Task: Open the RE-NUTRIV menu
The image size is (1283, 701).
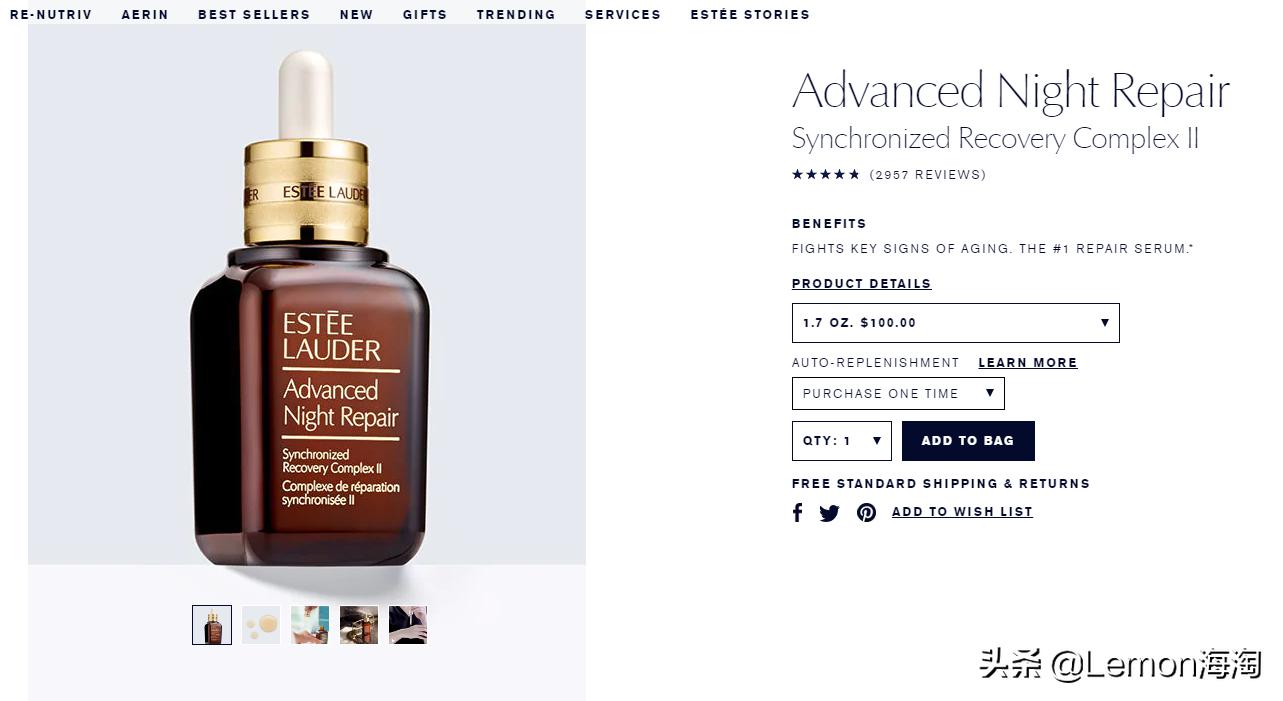Action: pyautogui.click(x=51, y=14)
